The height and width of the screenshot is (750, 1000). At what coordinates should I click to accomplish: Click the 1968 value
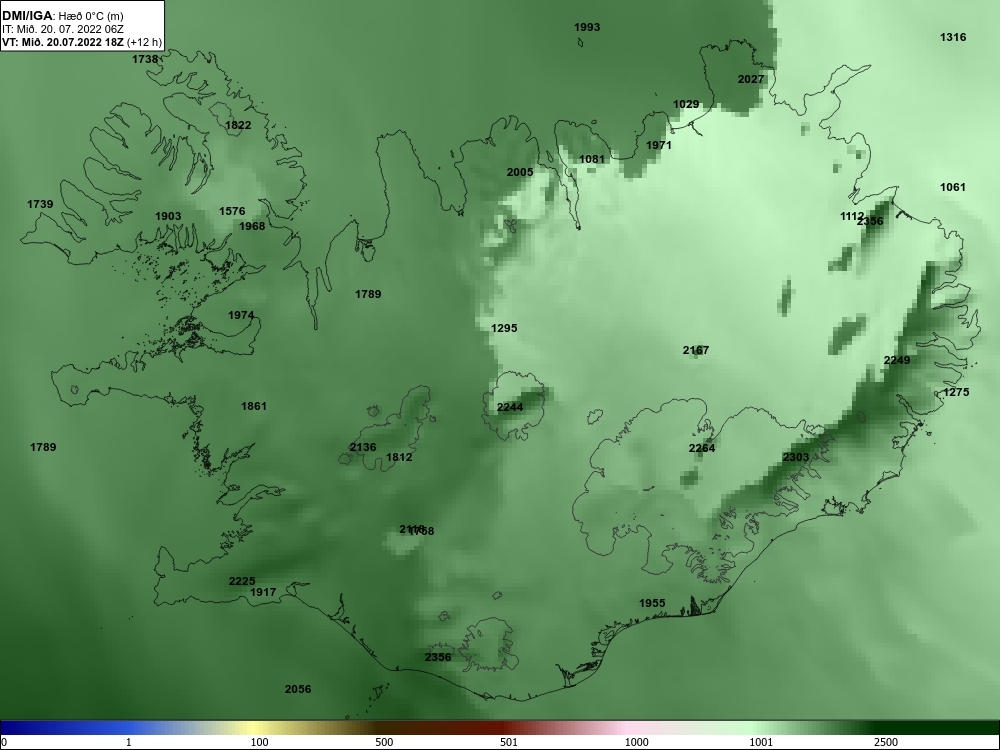(x=252, y=226)
